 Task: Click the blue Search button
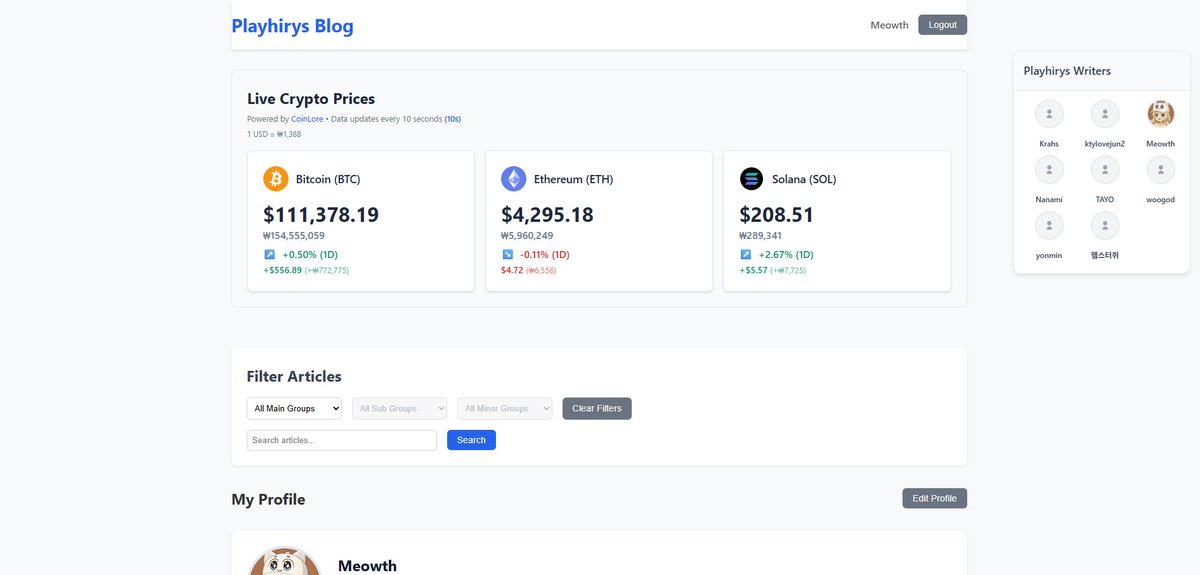tap(471, 440)
